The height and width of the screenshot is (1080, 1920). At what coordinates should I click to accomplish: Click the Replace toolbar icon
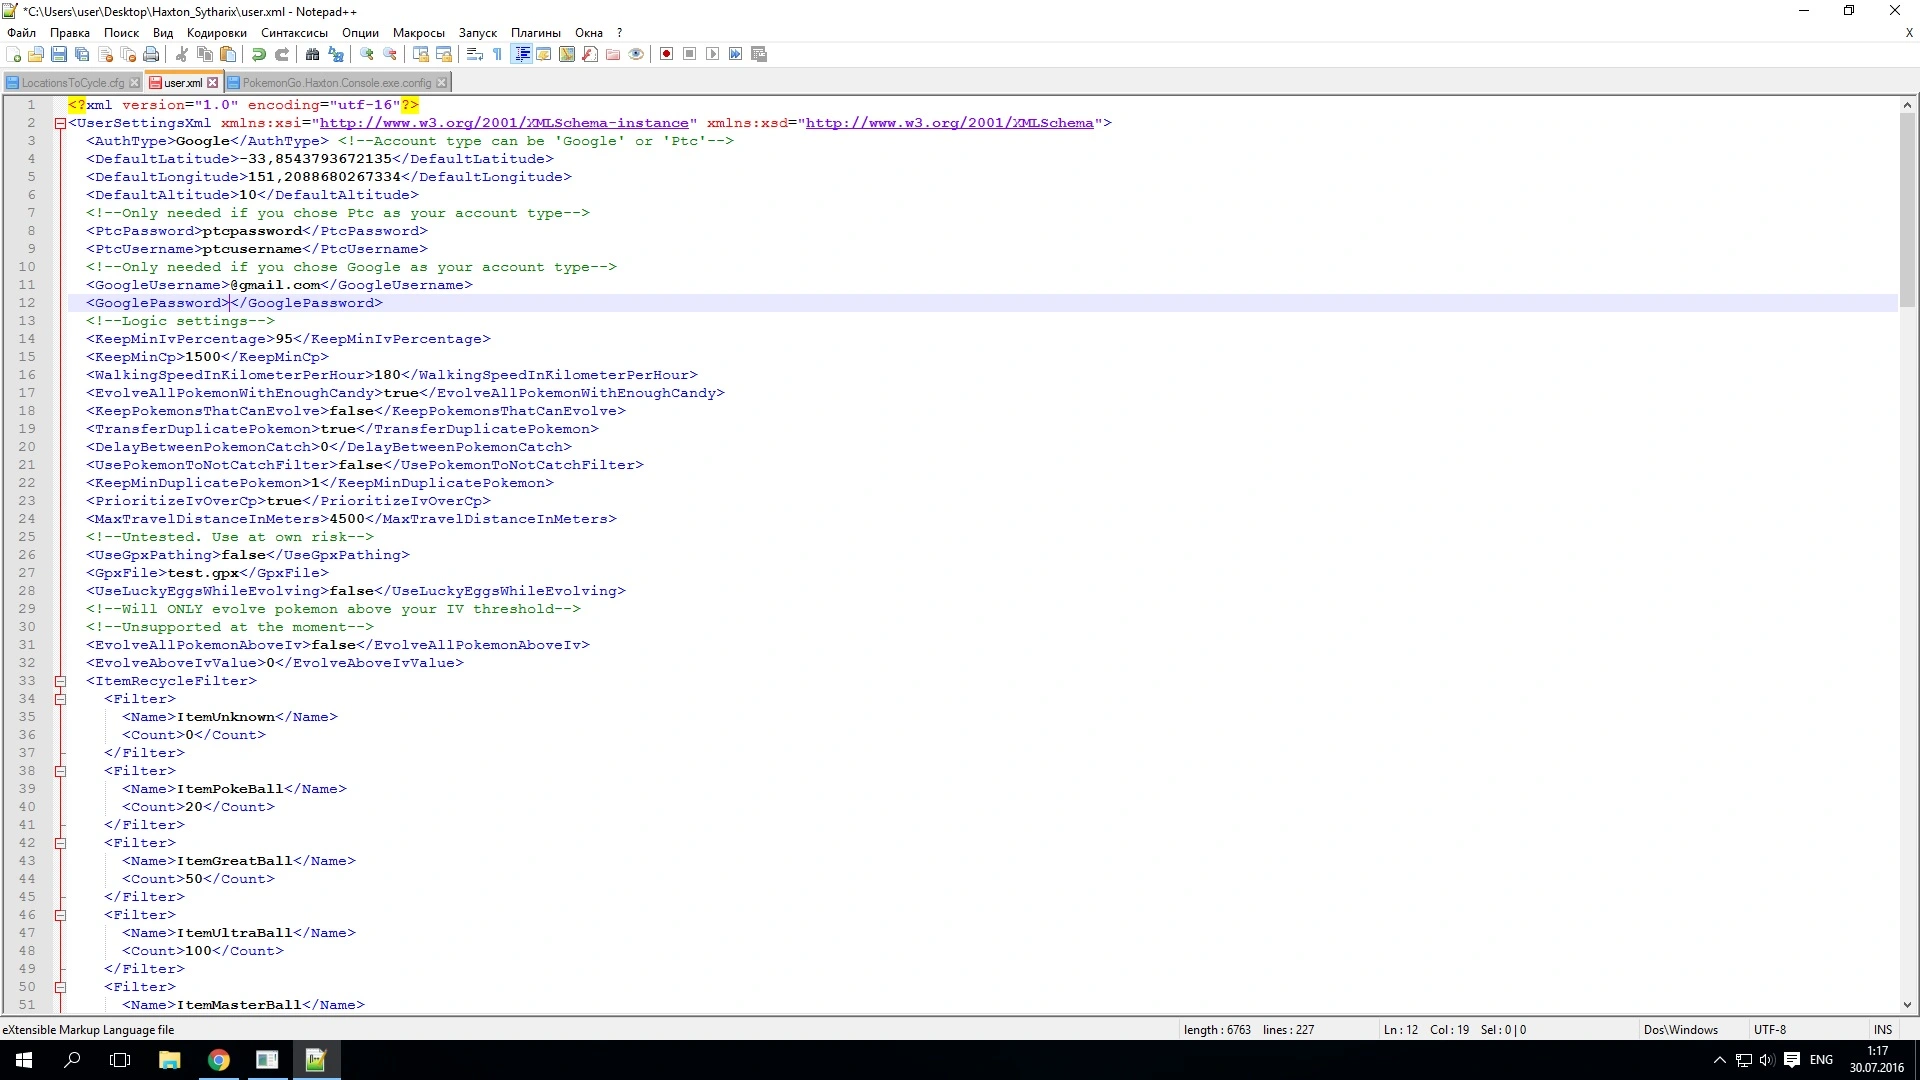pyautogui.click(x=336, y=54)
